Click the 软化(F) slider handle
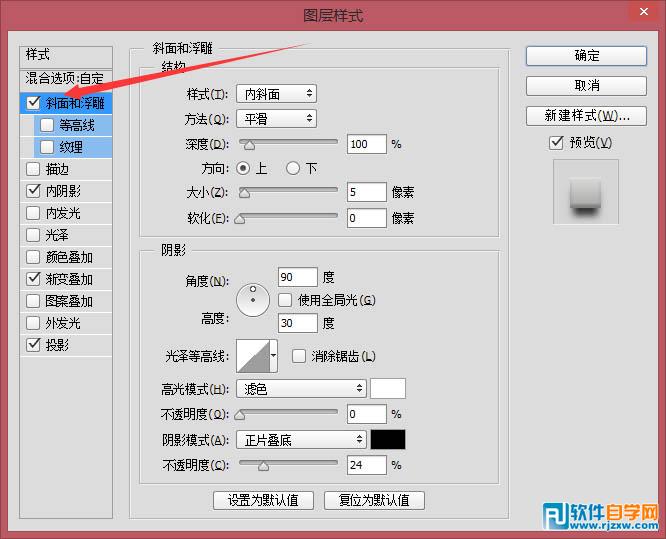This screenshot has width=666, height=539. [240, 219]
